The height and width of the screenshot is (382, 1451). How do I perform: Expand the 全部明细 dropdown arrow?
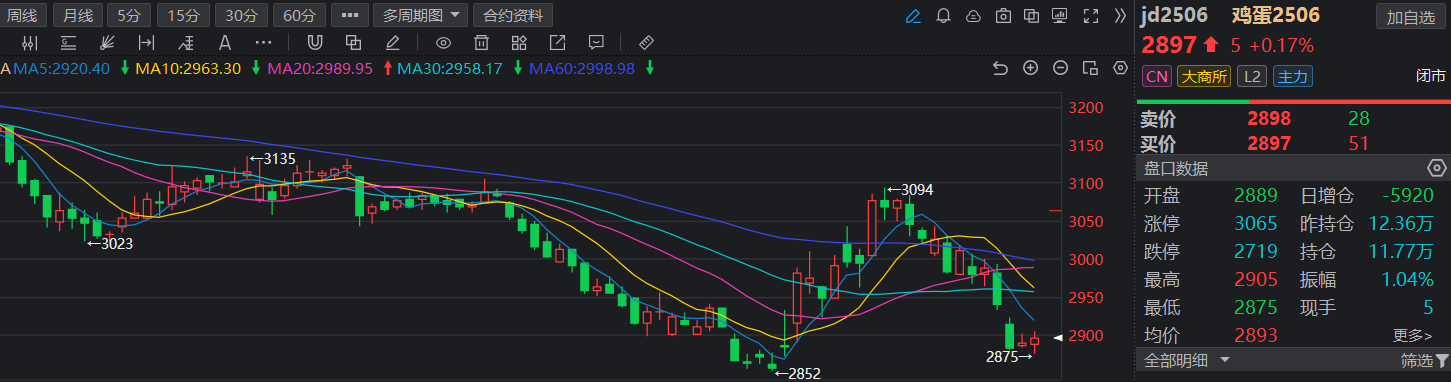click(1224, 360)
